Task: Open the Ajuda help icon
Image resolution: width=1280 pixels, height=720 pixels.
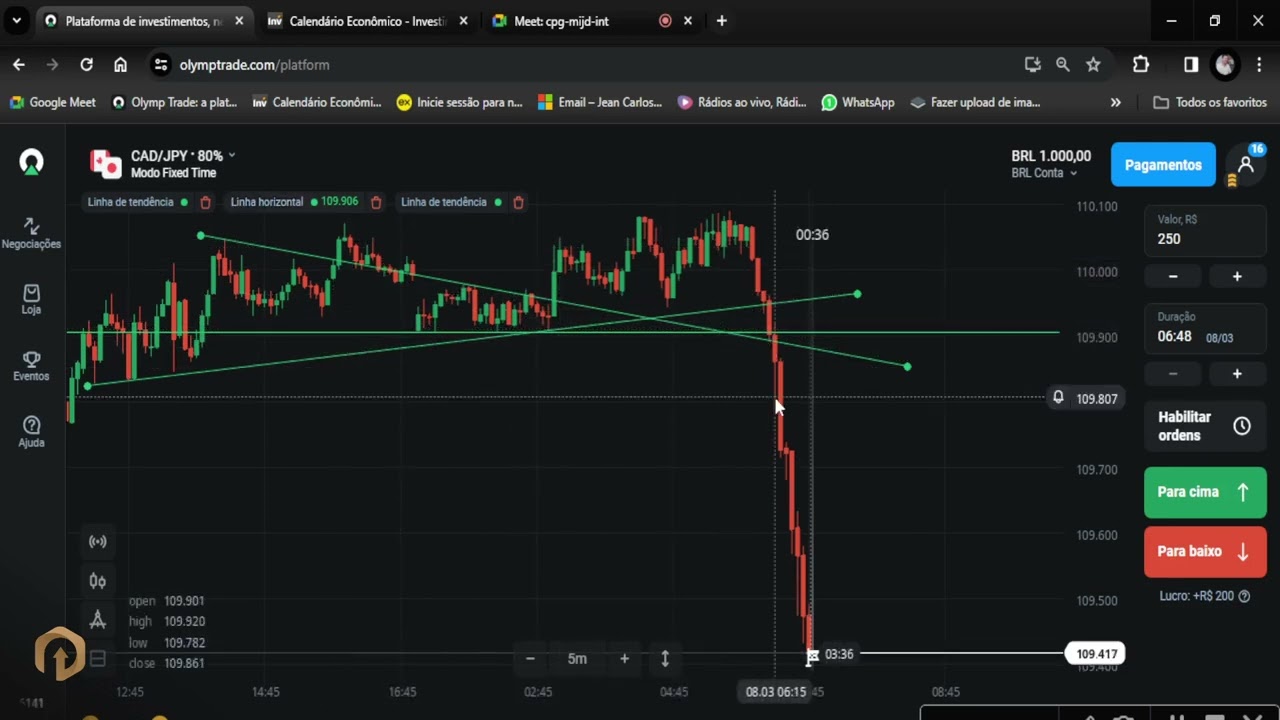Action: click(x=31, y=432)
